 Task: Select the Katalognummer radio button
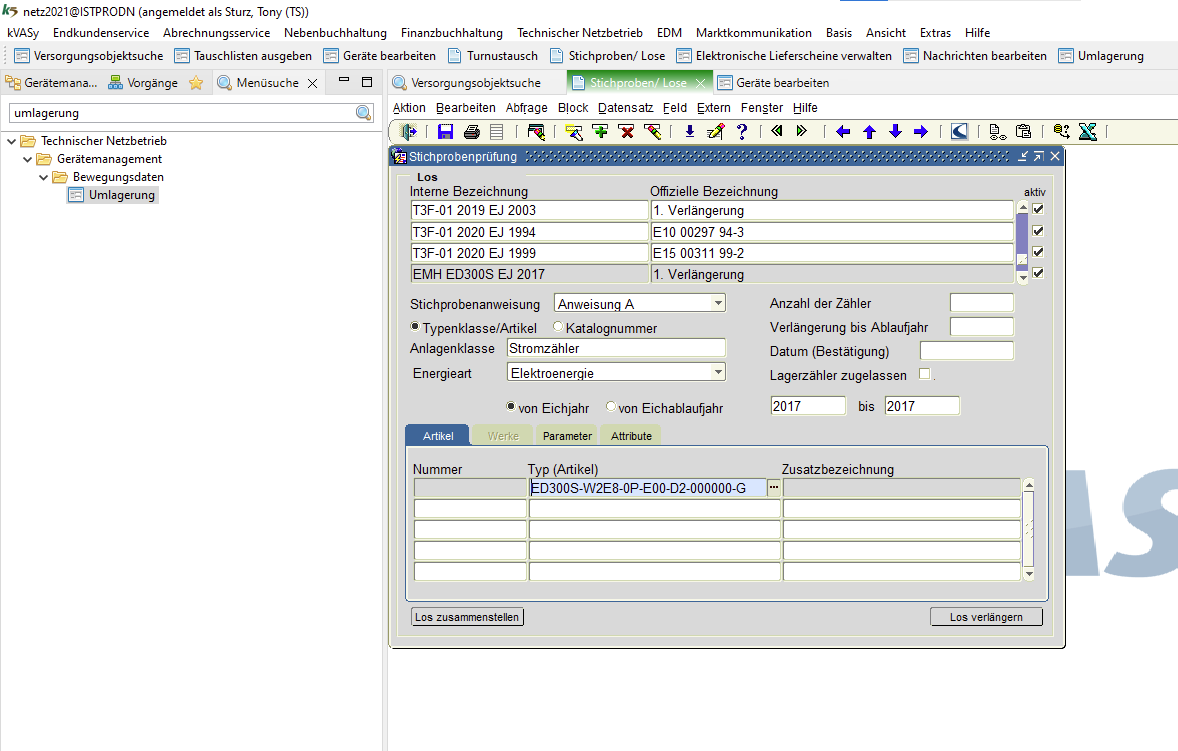pyautogui.click(x=559, y=328)
